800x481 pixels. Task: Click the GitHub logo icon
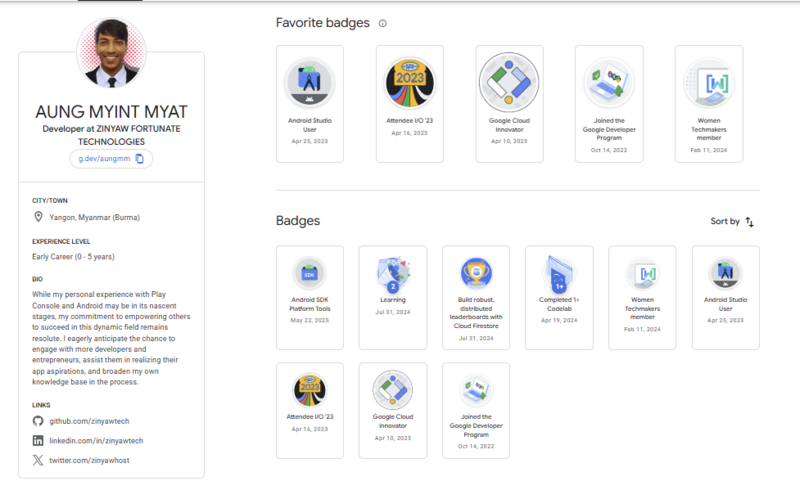click(x=38, y=421)
